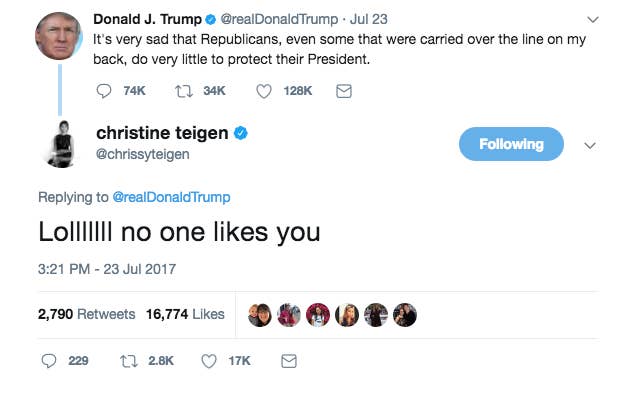This screenshot has height=398, width=635.
Task: Open christine teigen's profile picture
Action: tap(62, 144)
